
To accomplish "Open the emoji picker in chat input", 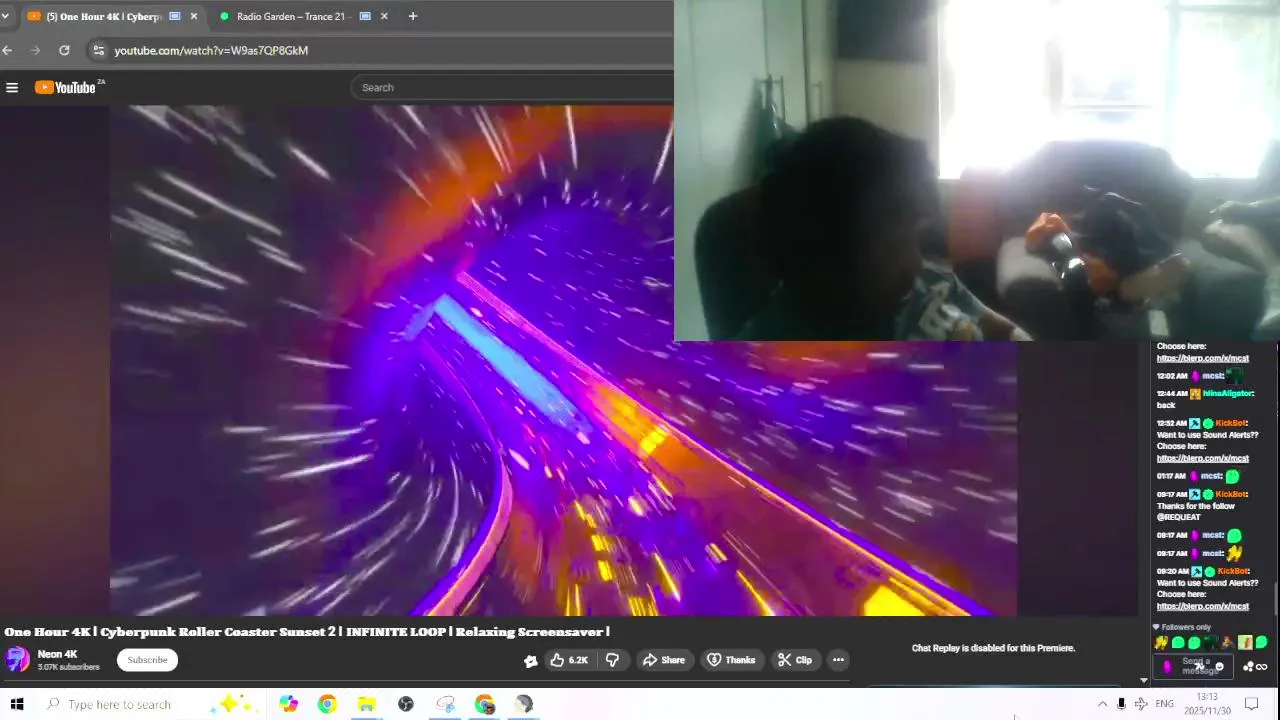I will tap(1218, 667).
